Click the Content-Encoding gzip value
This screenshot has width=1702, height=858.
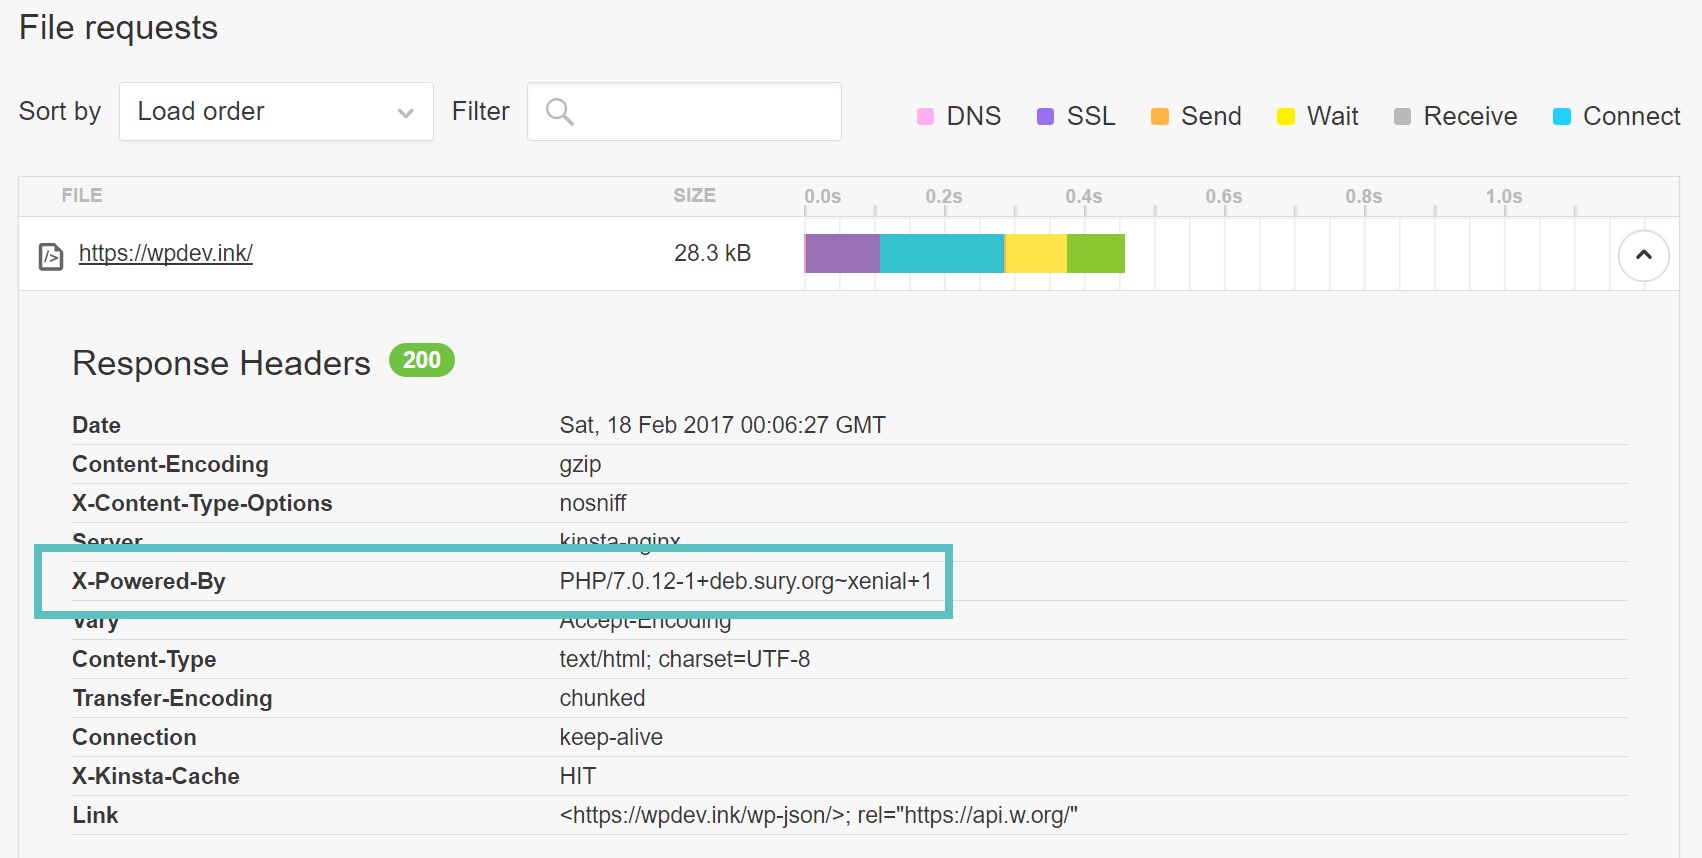pos(580,465)
